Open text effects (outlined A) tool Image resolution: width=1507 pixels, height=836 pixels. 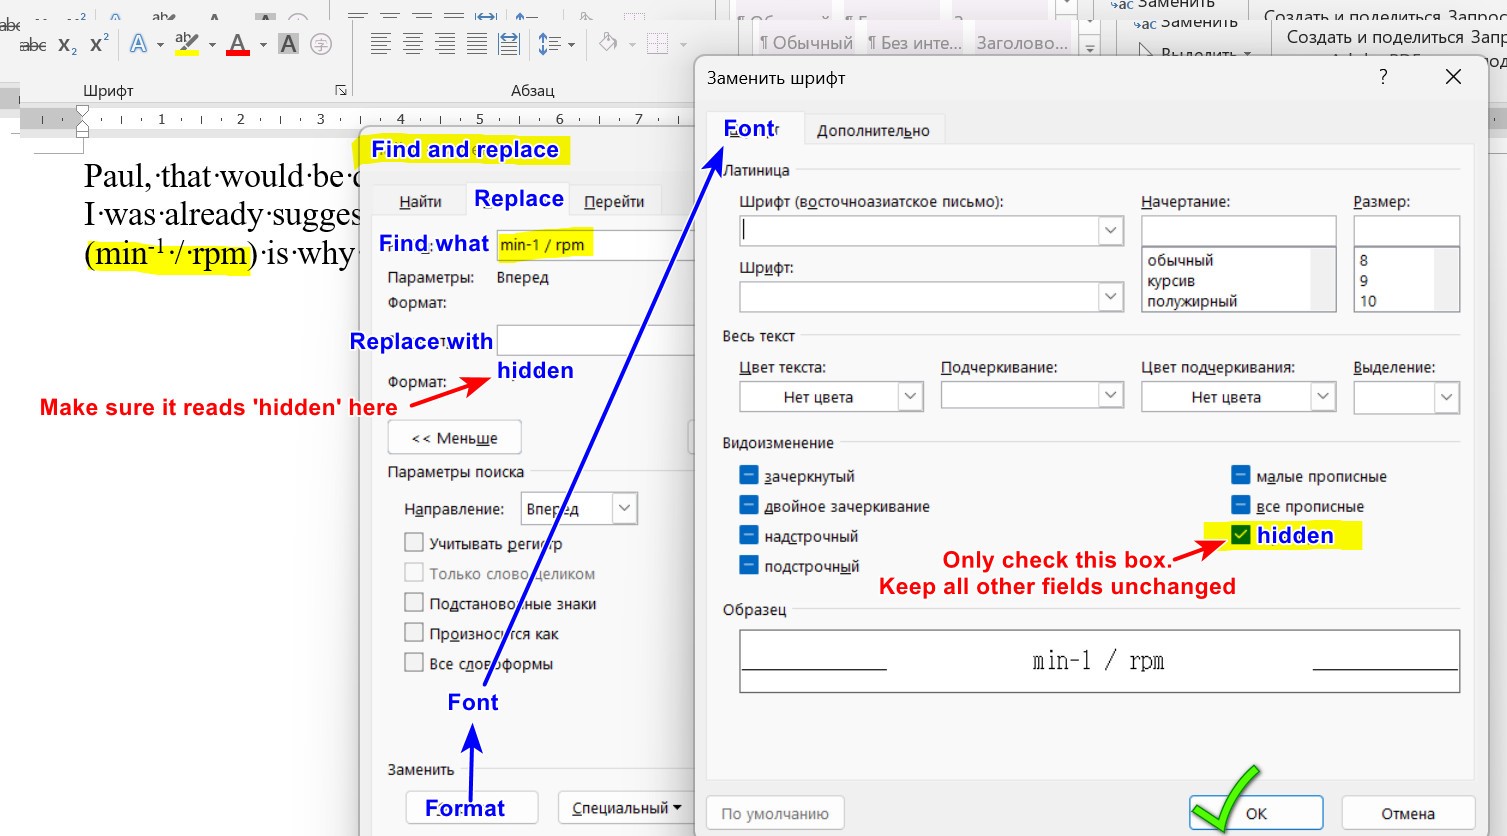[x=139, y=44]
